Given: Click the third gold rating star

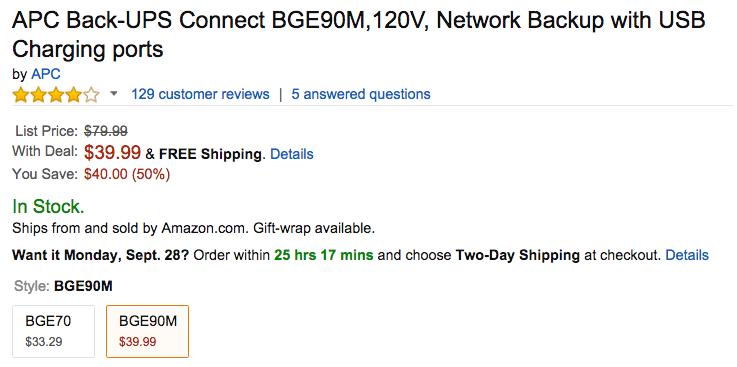Looking at the screenshot, I should tap(55, 95).
